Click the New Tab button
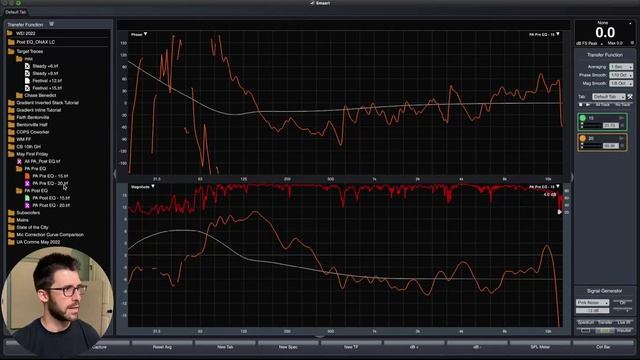Viewport: 640px width, 360px height. point(225,347)
